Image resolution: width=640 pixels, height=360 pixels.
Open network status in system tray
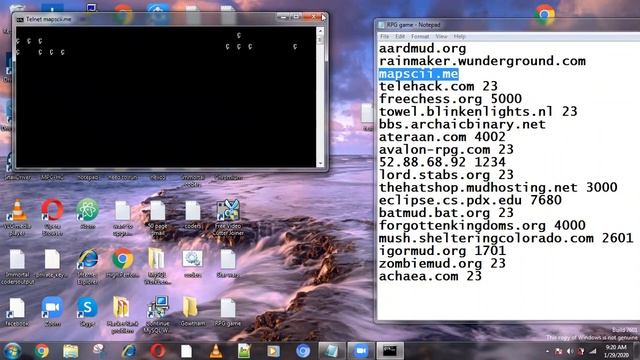tap(592, 351)
